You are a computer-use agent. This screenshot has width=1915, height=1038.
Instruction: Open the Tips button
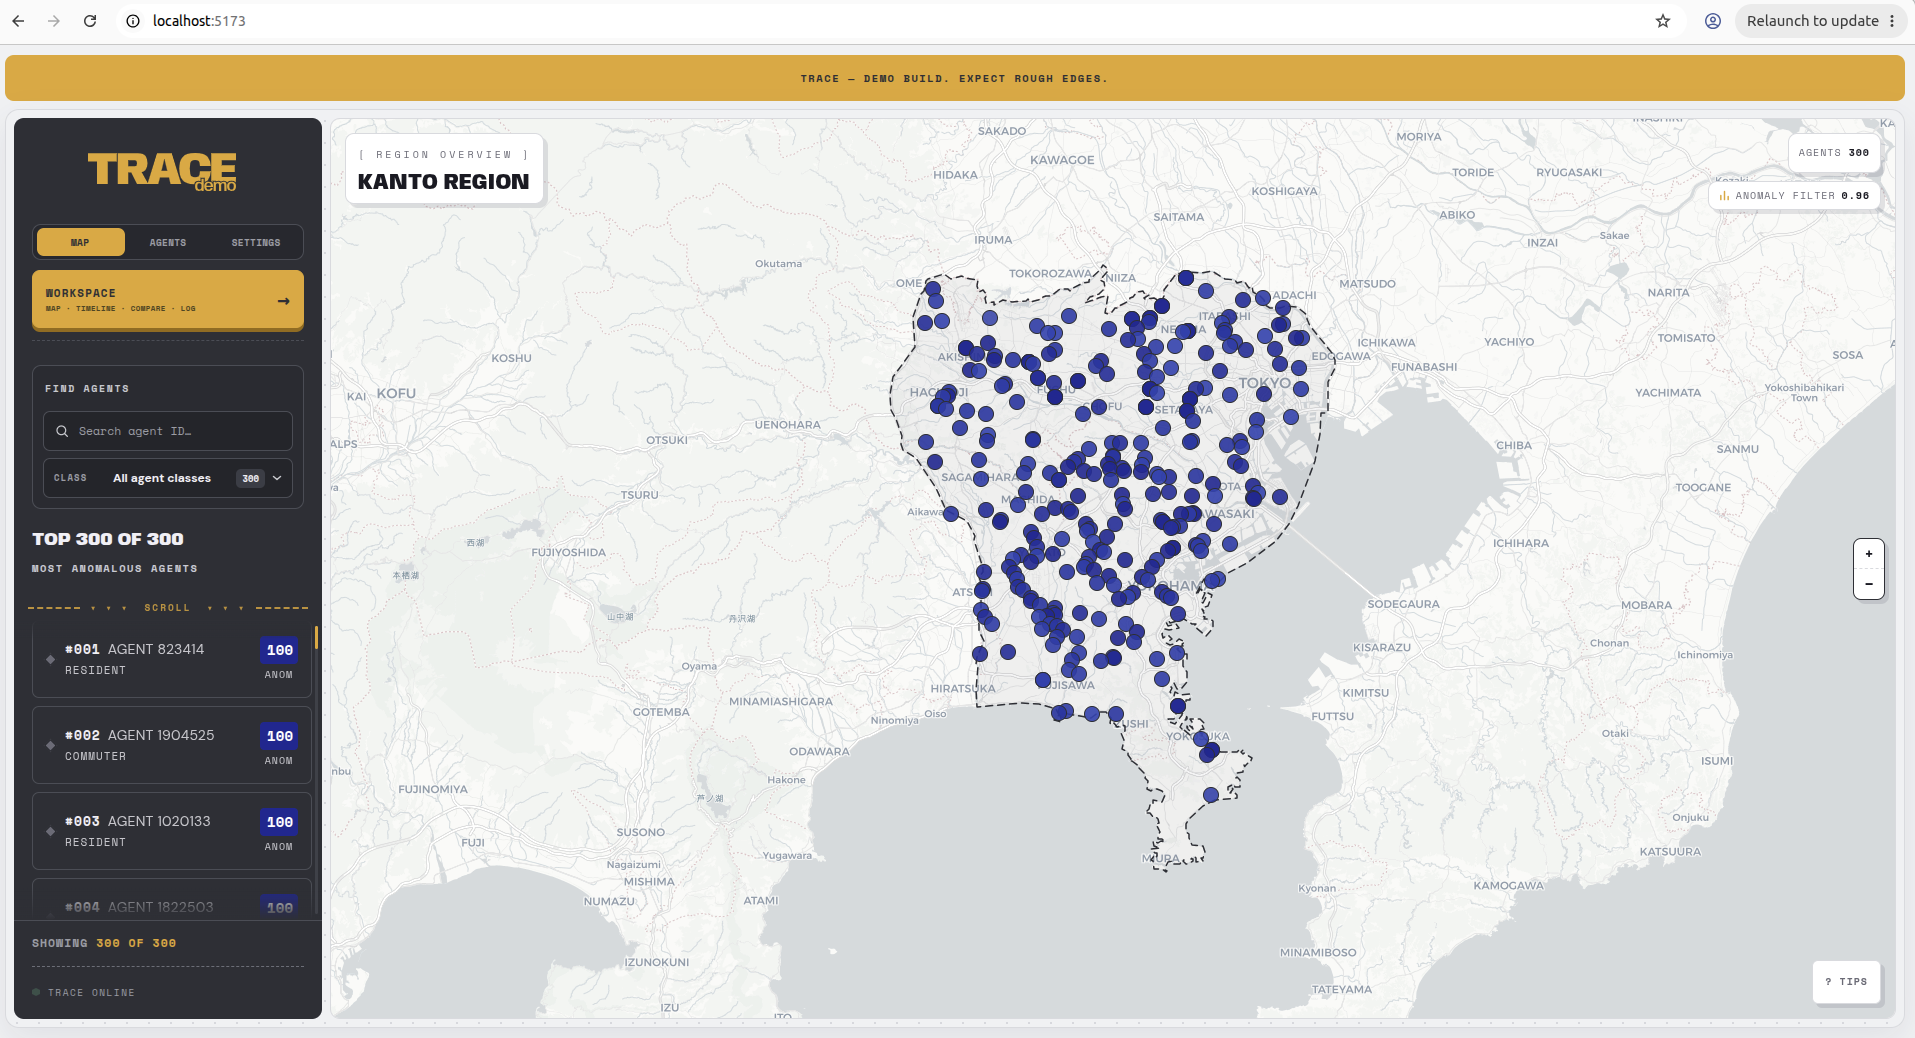[x=1846, y=982]
